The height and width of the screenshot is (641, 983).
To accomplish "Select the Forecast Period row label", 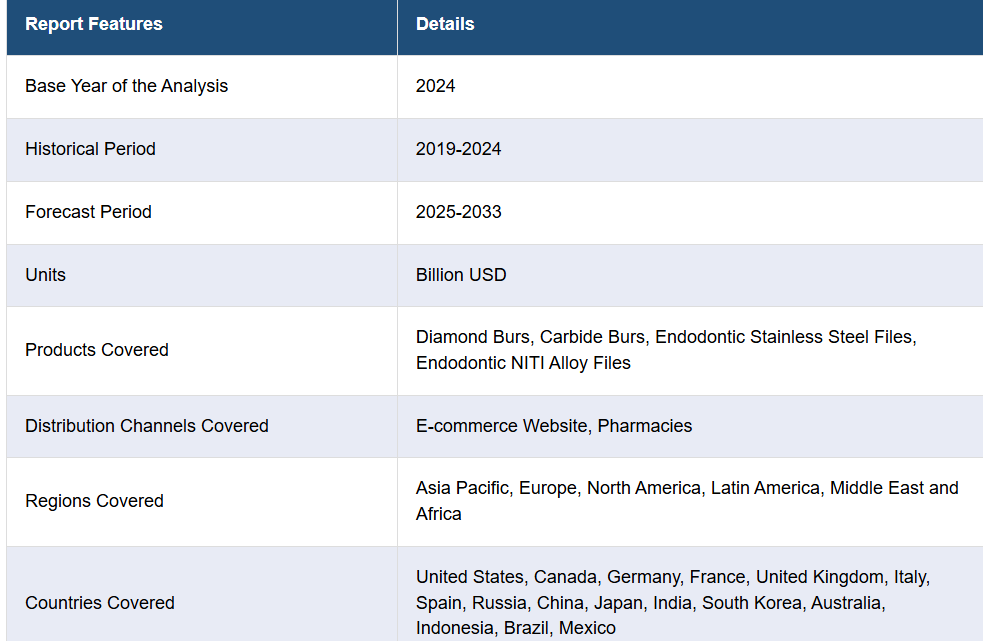I will tap(88, 211).
